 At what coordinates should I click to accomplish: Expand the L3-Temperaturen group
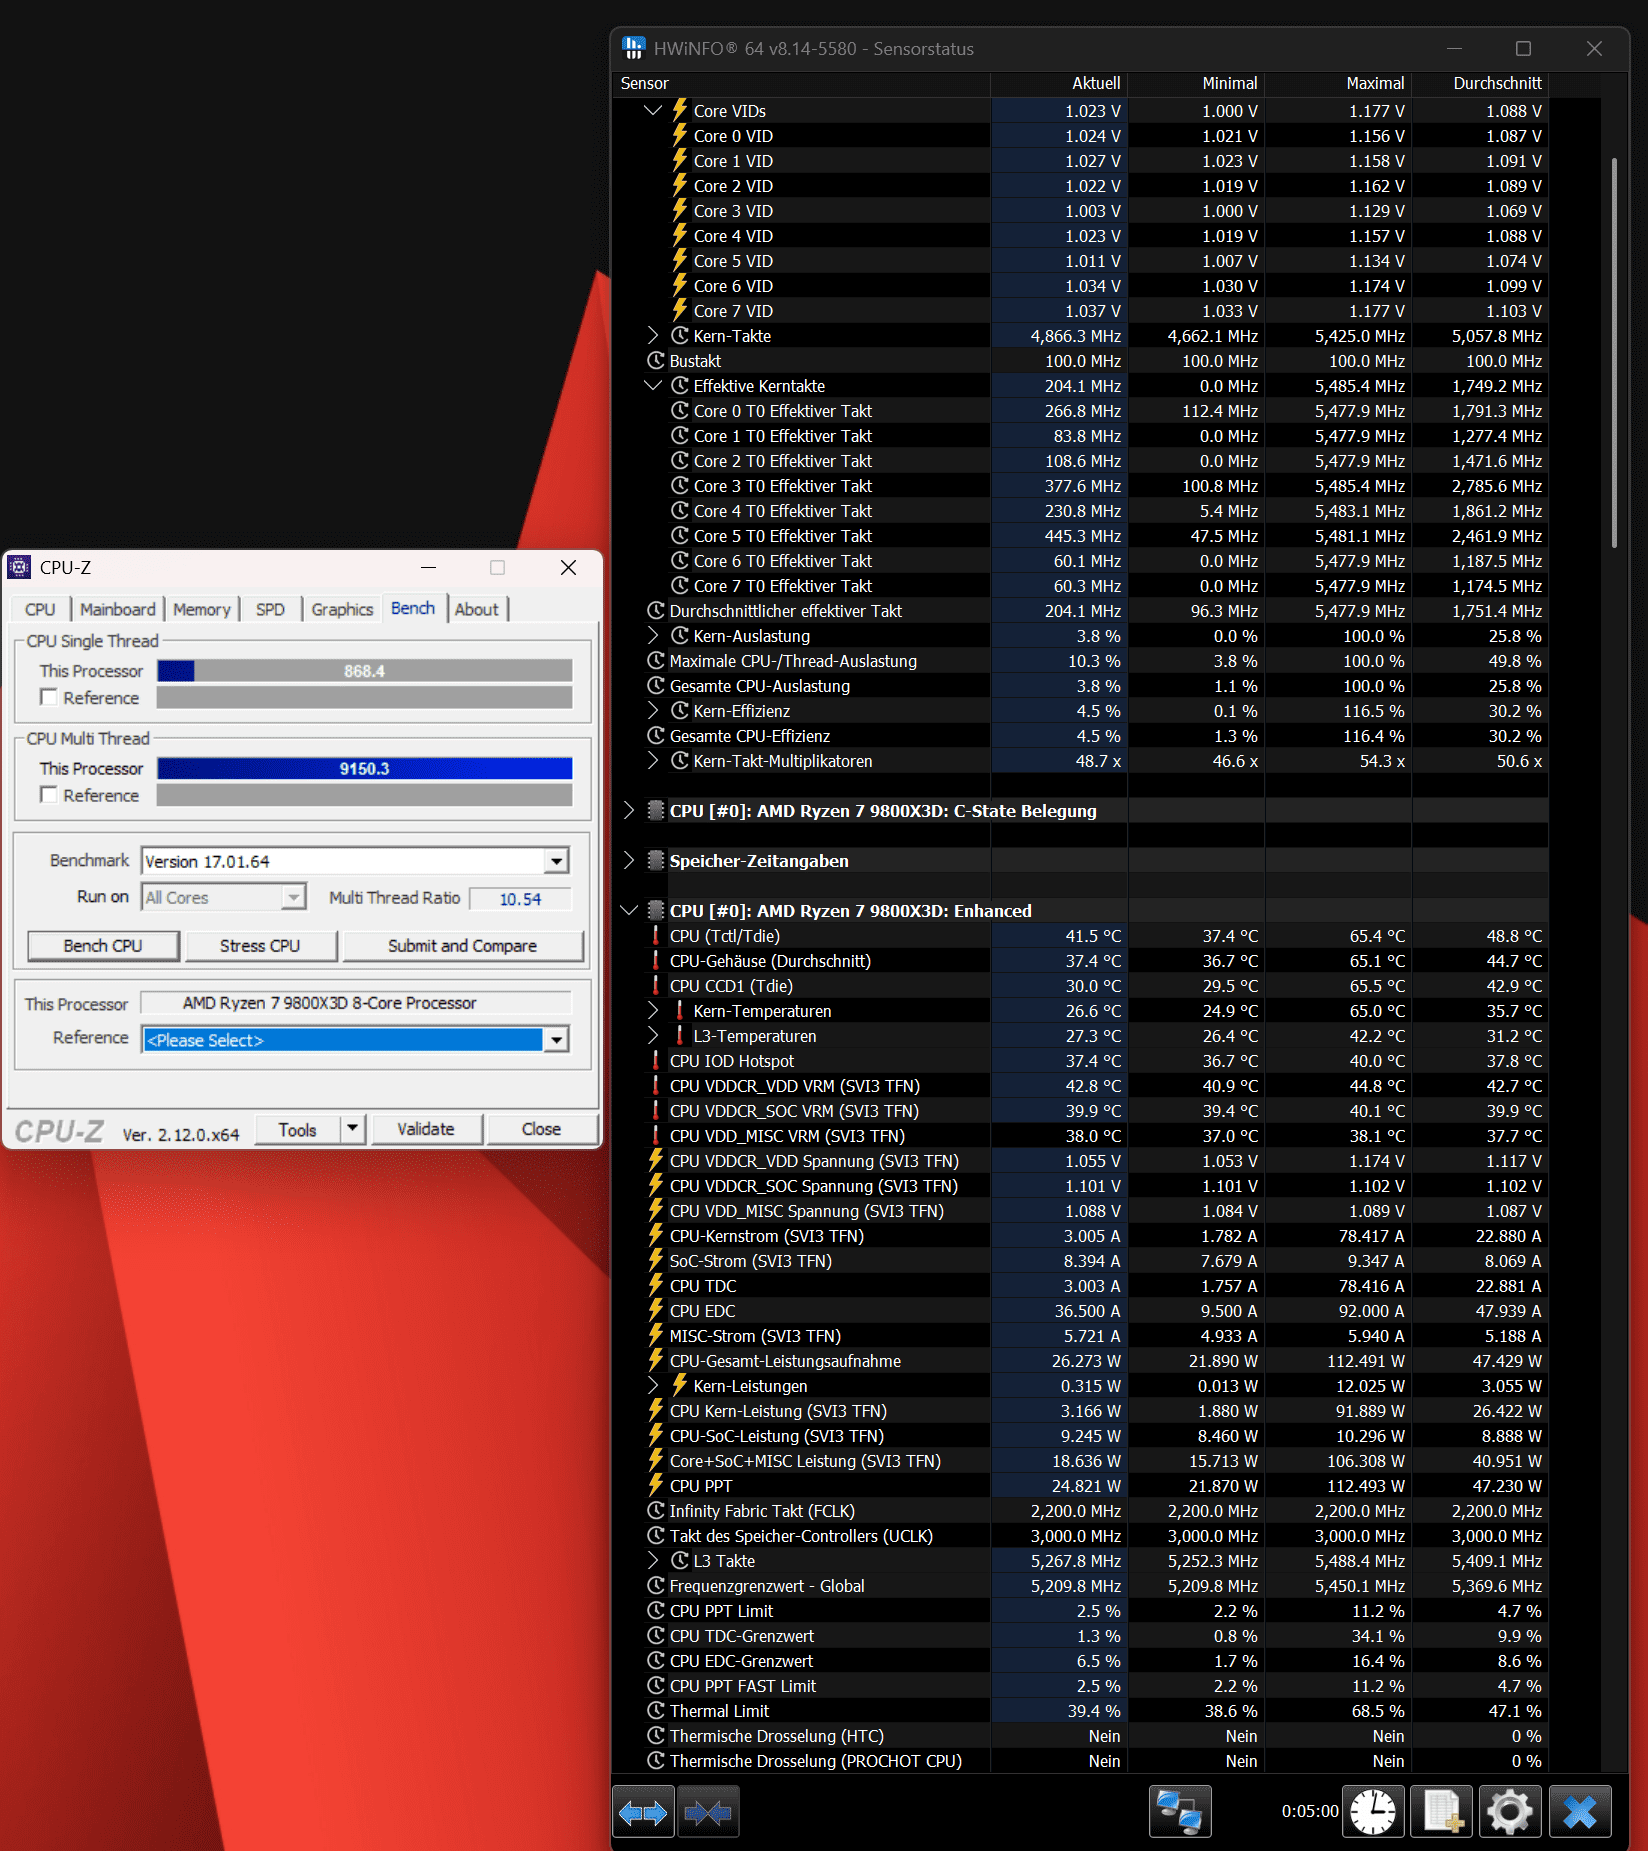pyautogui.click(x=653, y=1035)
